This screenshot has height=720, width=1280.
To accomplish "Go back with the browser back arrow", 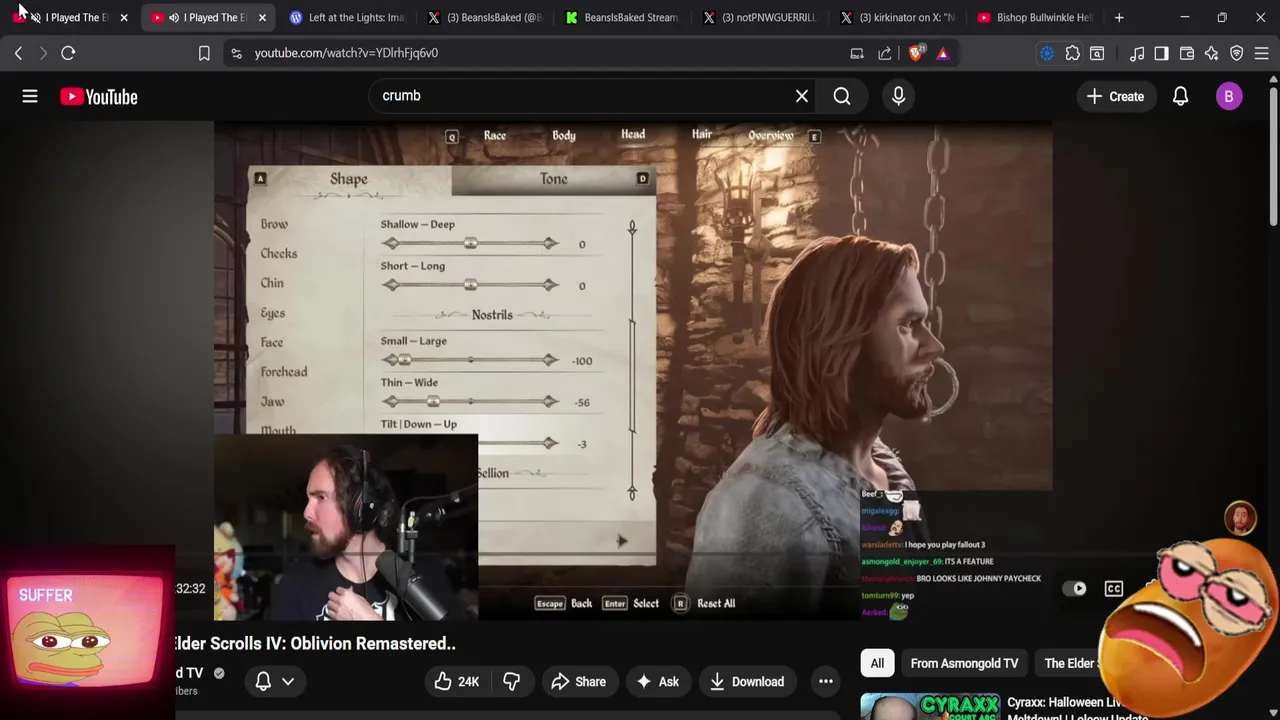I will (18, 53).
